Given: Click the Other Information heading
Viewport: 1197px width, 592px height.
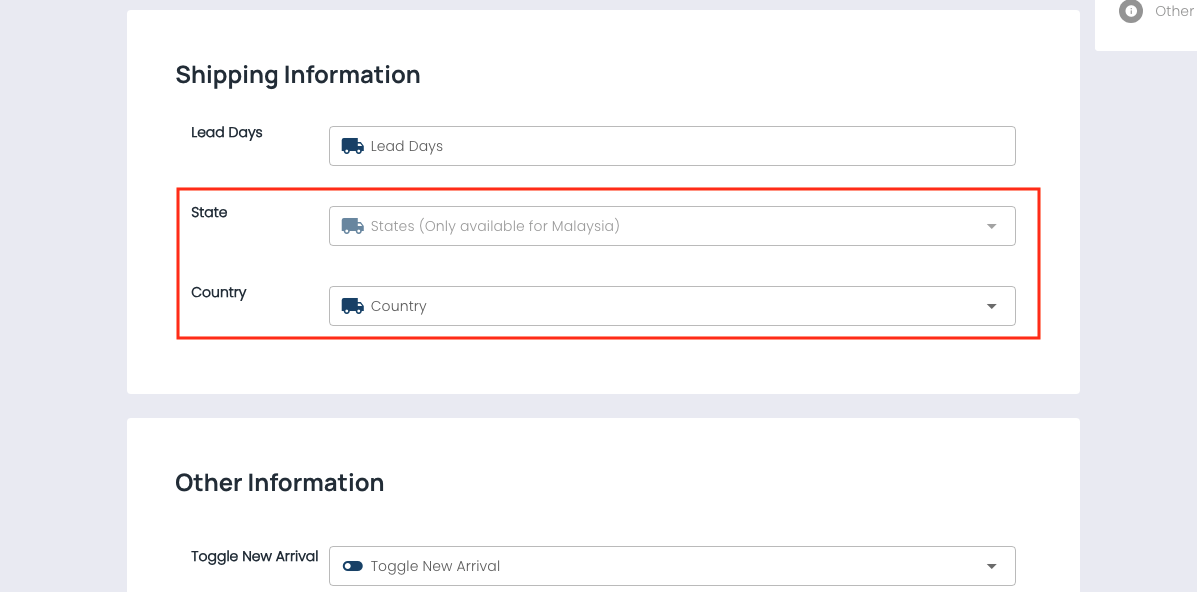Looking at the screenshot, I should pyautogui.click(x=280, y=483).
